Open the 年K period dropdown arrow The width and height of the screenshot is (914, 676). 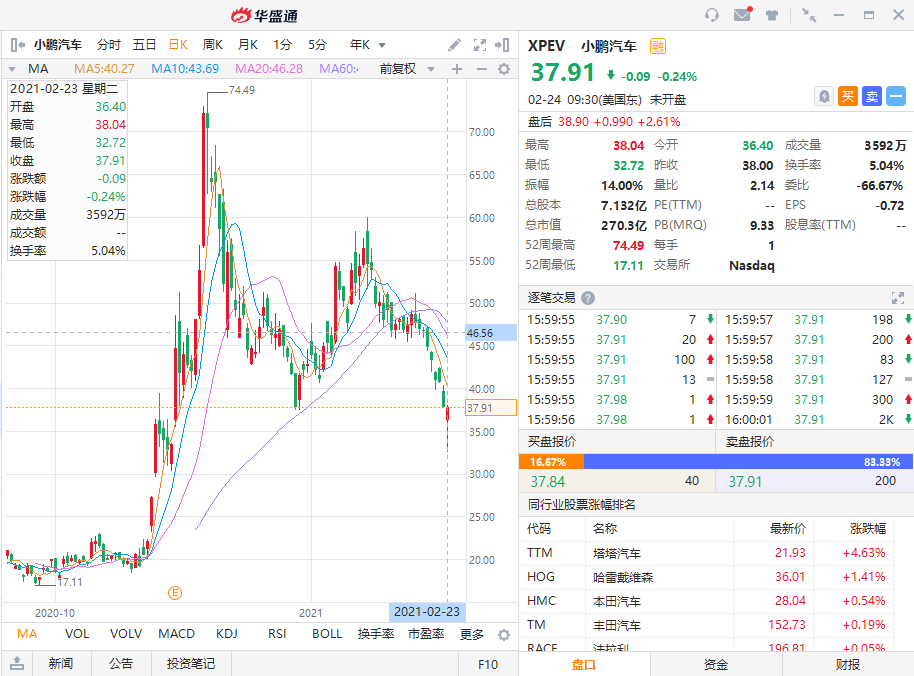click(382, 45)
